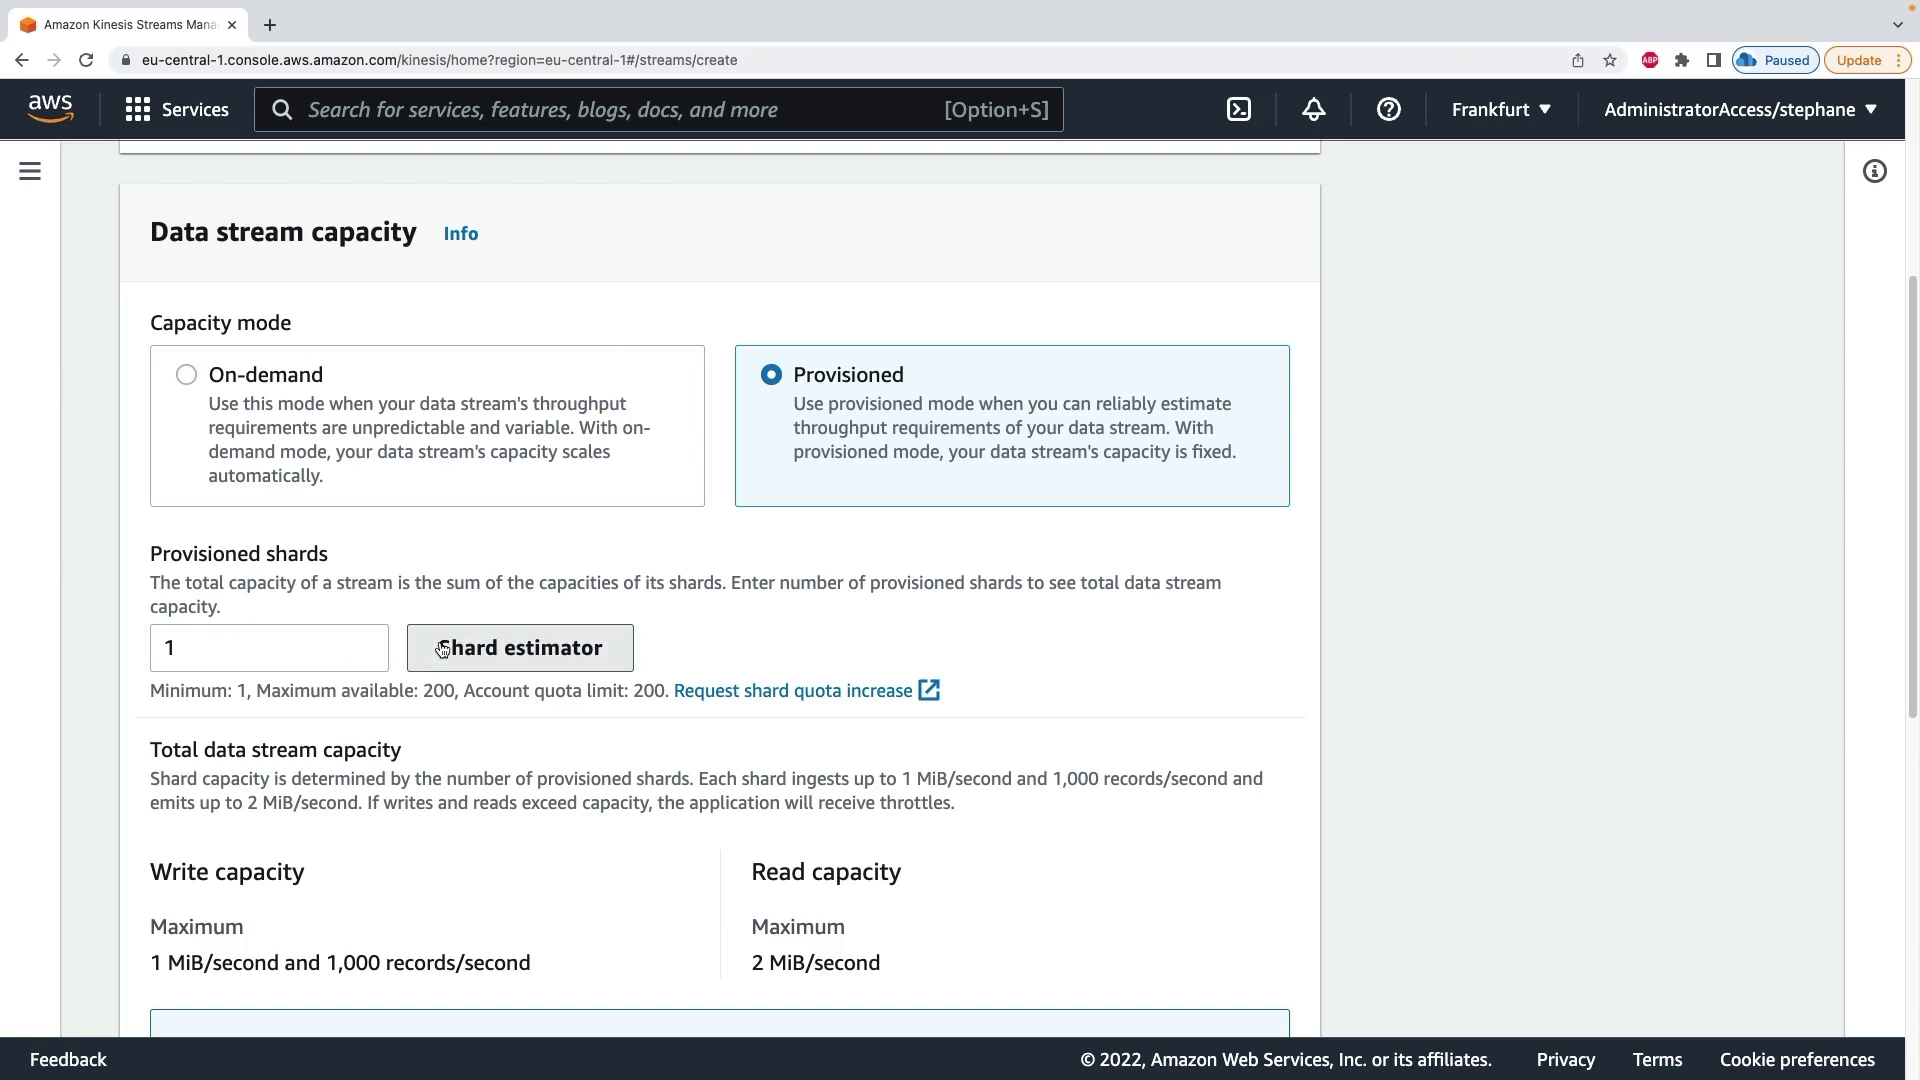The height and width of the screenshot is (1080, 1920).
Task: Bookmark page with the star icon
Action: click(x=1610, y=60)
